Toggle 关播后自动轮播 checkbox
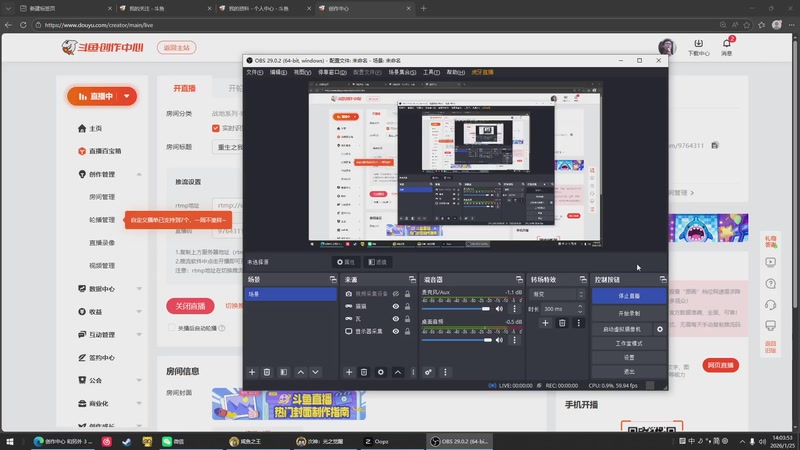The image size is (800, 450). tap(172, 328)
